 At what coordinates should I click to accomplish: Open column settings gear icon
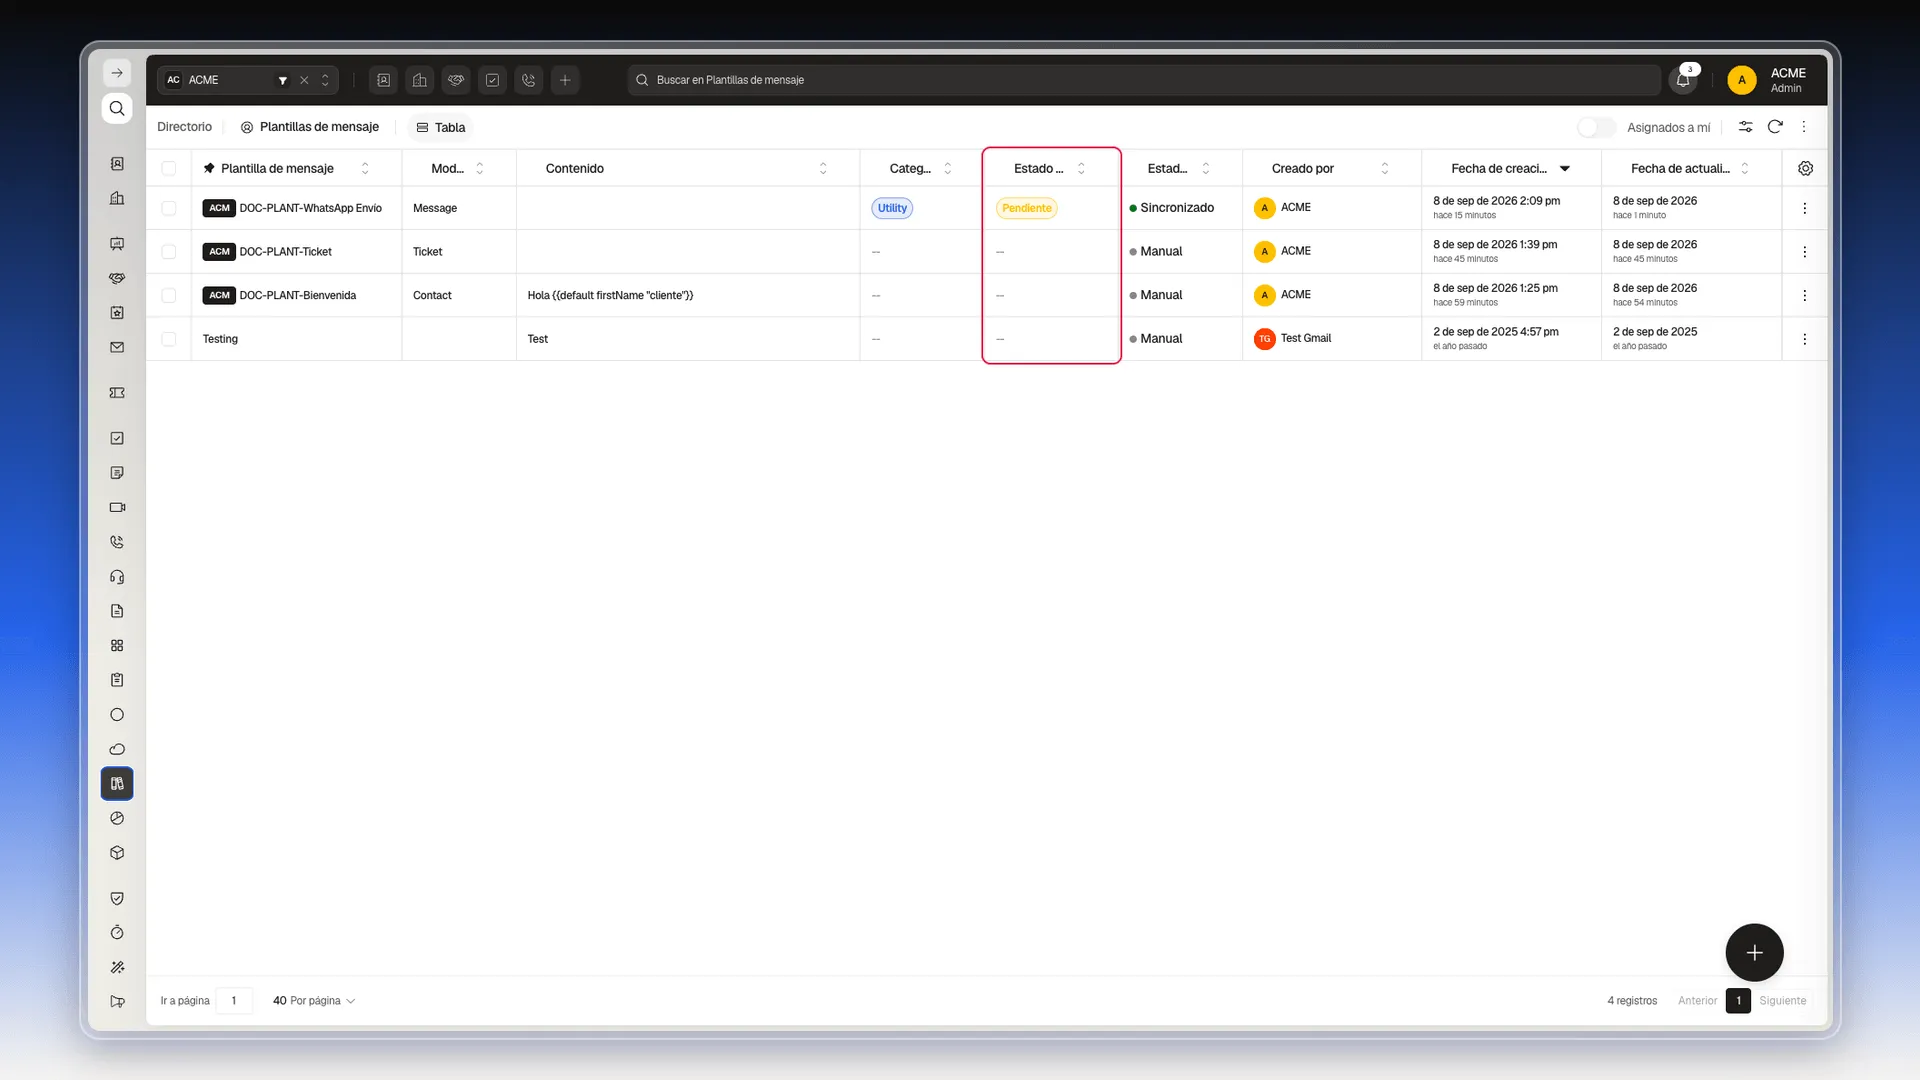[1805, 168]
